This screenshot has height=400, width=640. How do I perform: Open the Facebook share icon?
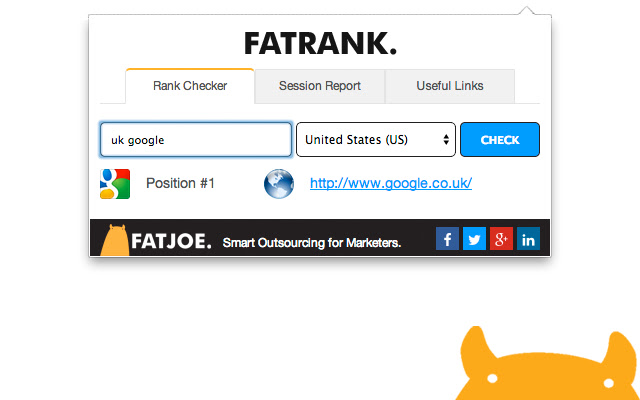[x=447, y=239]
